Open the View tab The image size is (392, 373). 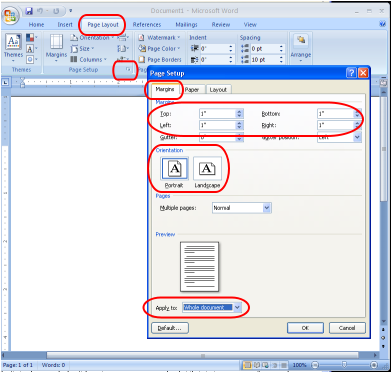pos(250,25)
